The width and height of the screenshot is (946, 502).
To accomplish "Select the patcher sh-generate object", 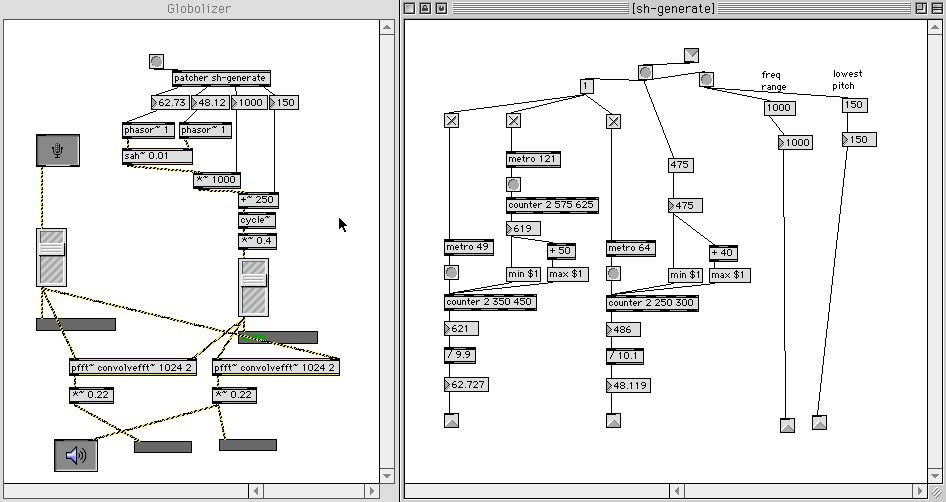I will click(221, 78).
